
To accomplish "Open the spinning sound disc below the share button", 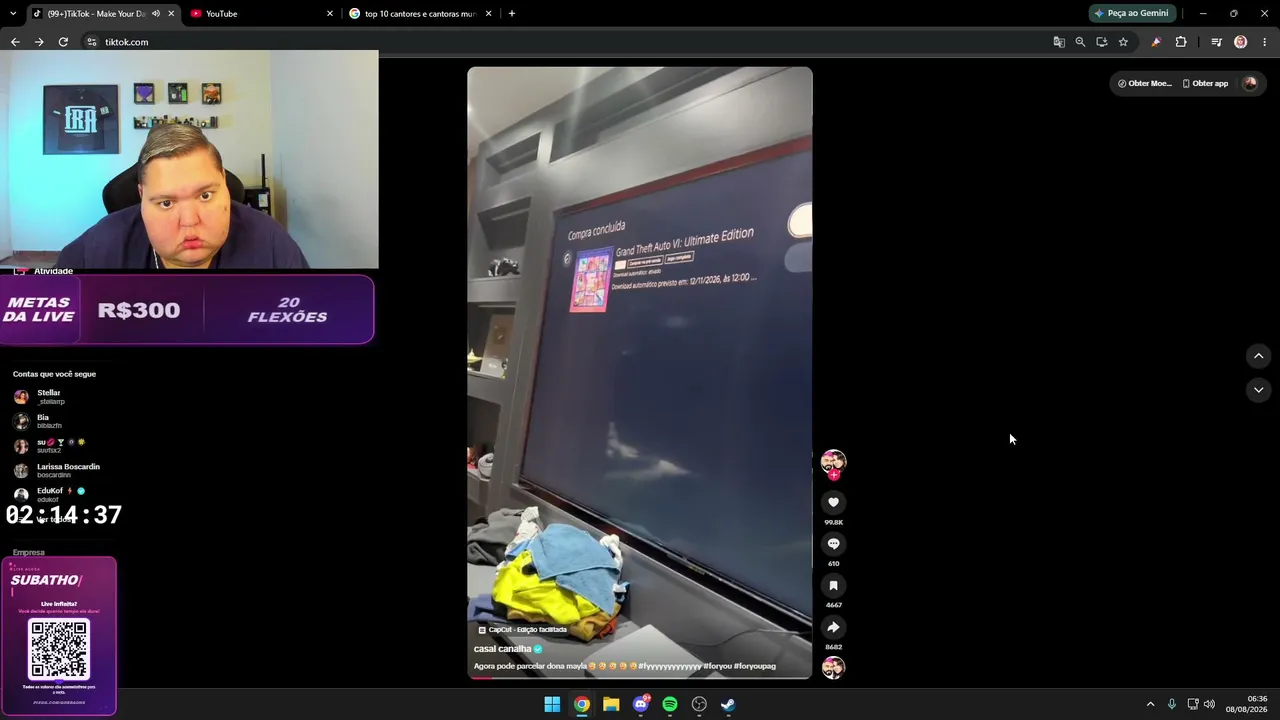I will [x=833, y=667].
